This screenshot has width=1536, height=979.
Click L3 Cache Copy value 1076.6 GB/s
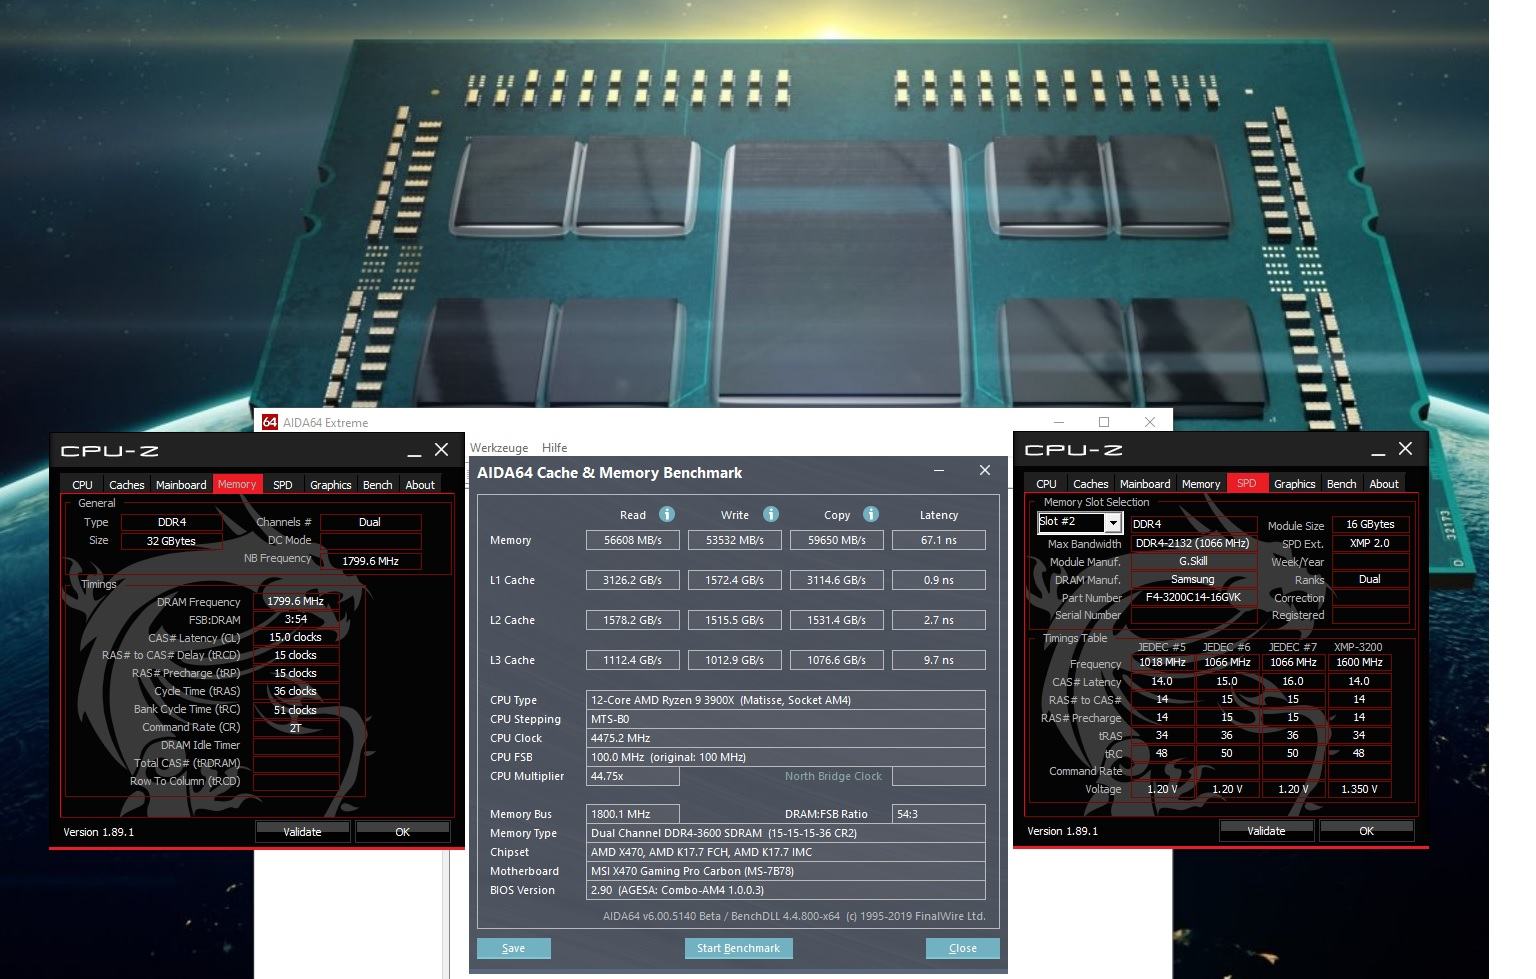[x=837, y=660]
